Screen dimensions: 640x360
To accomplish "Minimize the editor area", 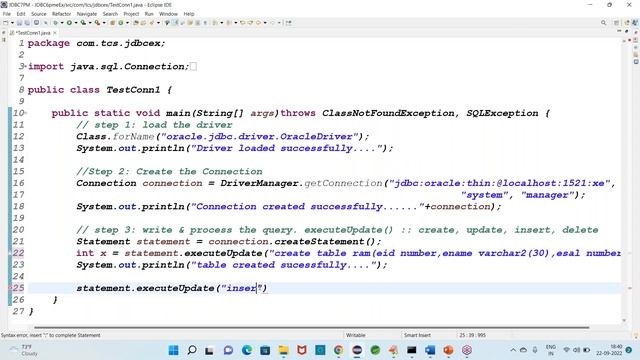I will point(619,31).
